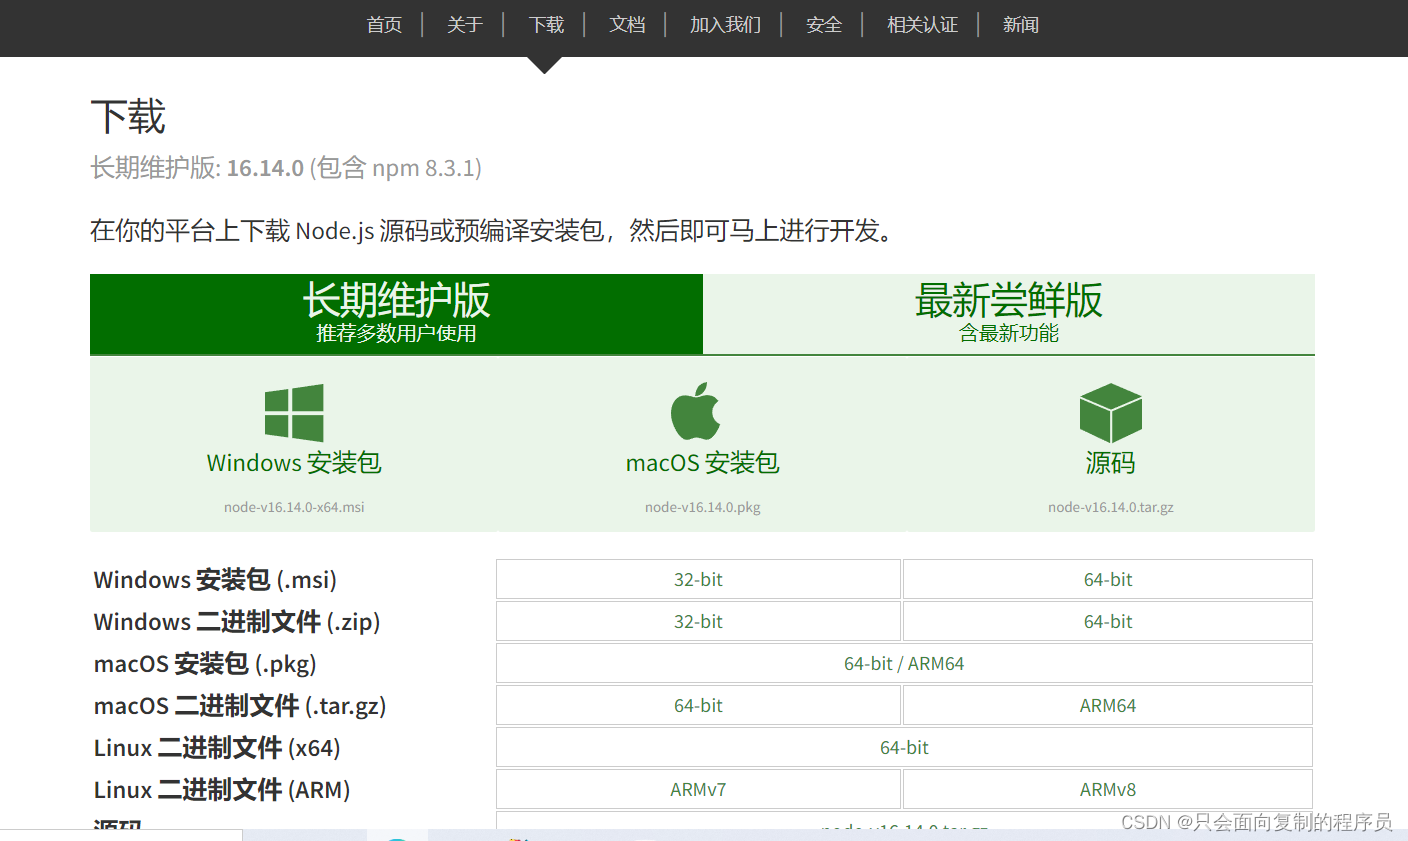
Task: Download Linux 二进制文件 (x64) 64-bit
Action: (904, 748)
